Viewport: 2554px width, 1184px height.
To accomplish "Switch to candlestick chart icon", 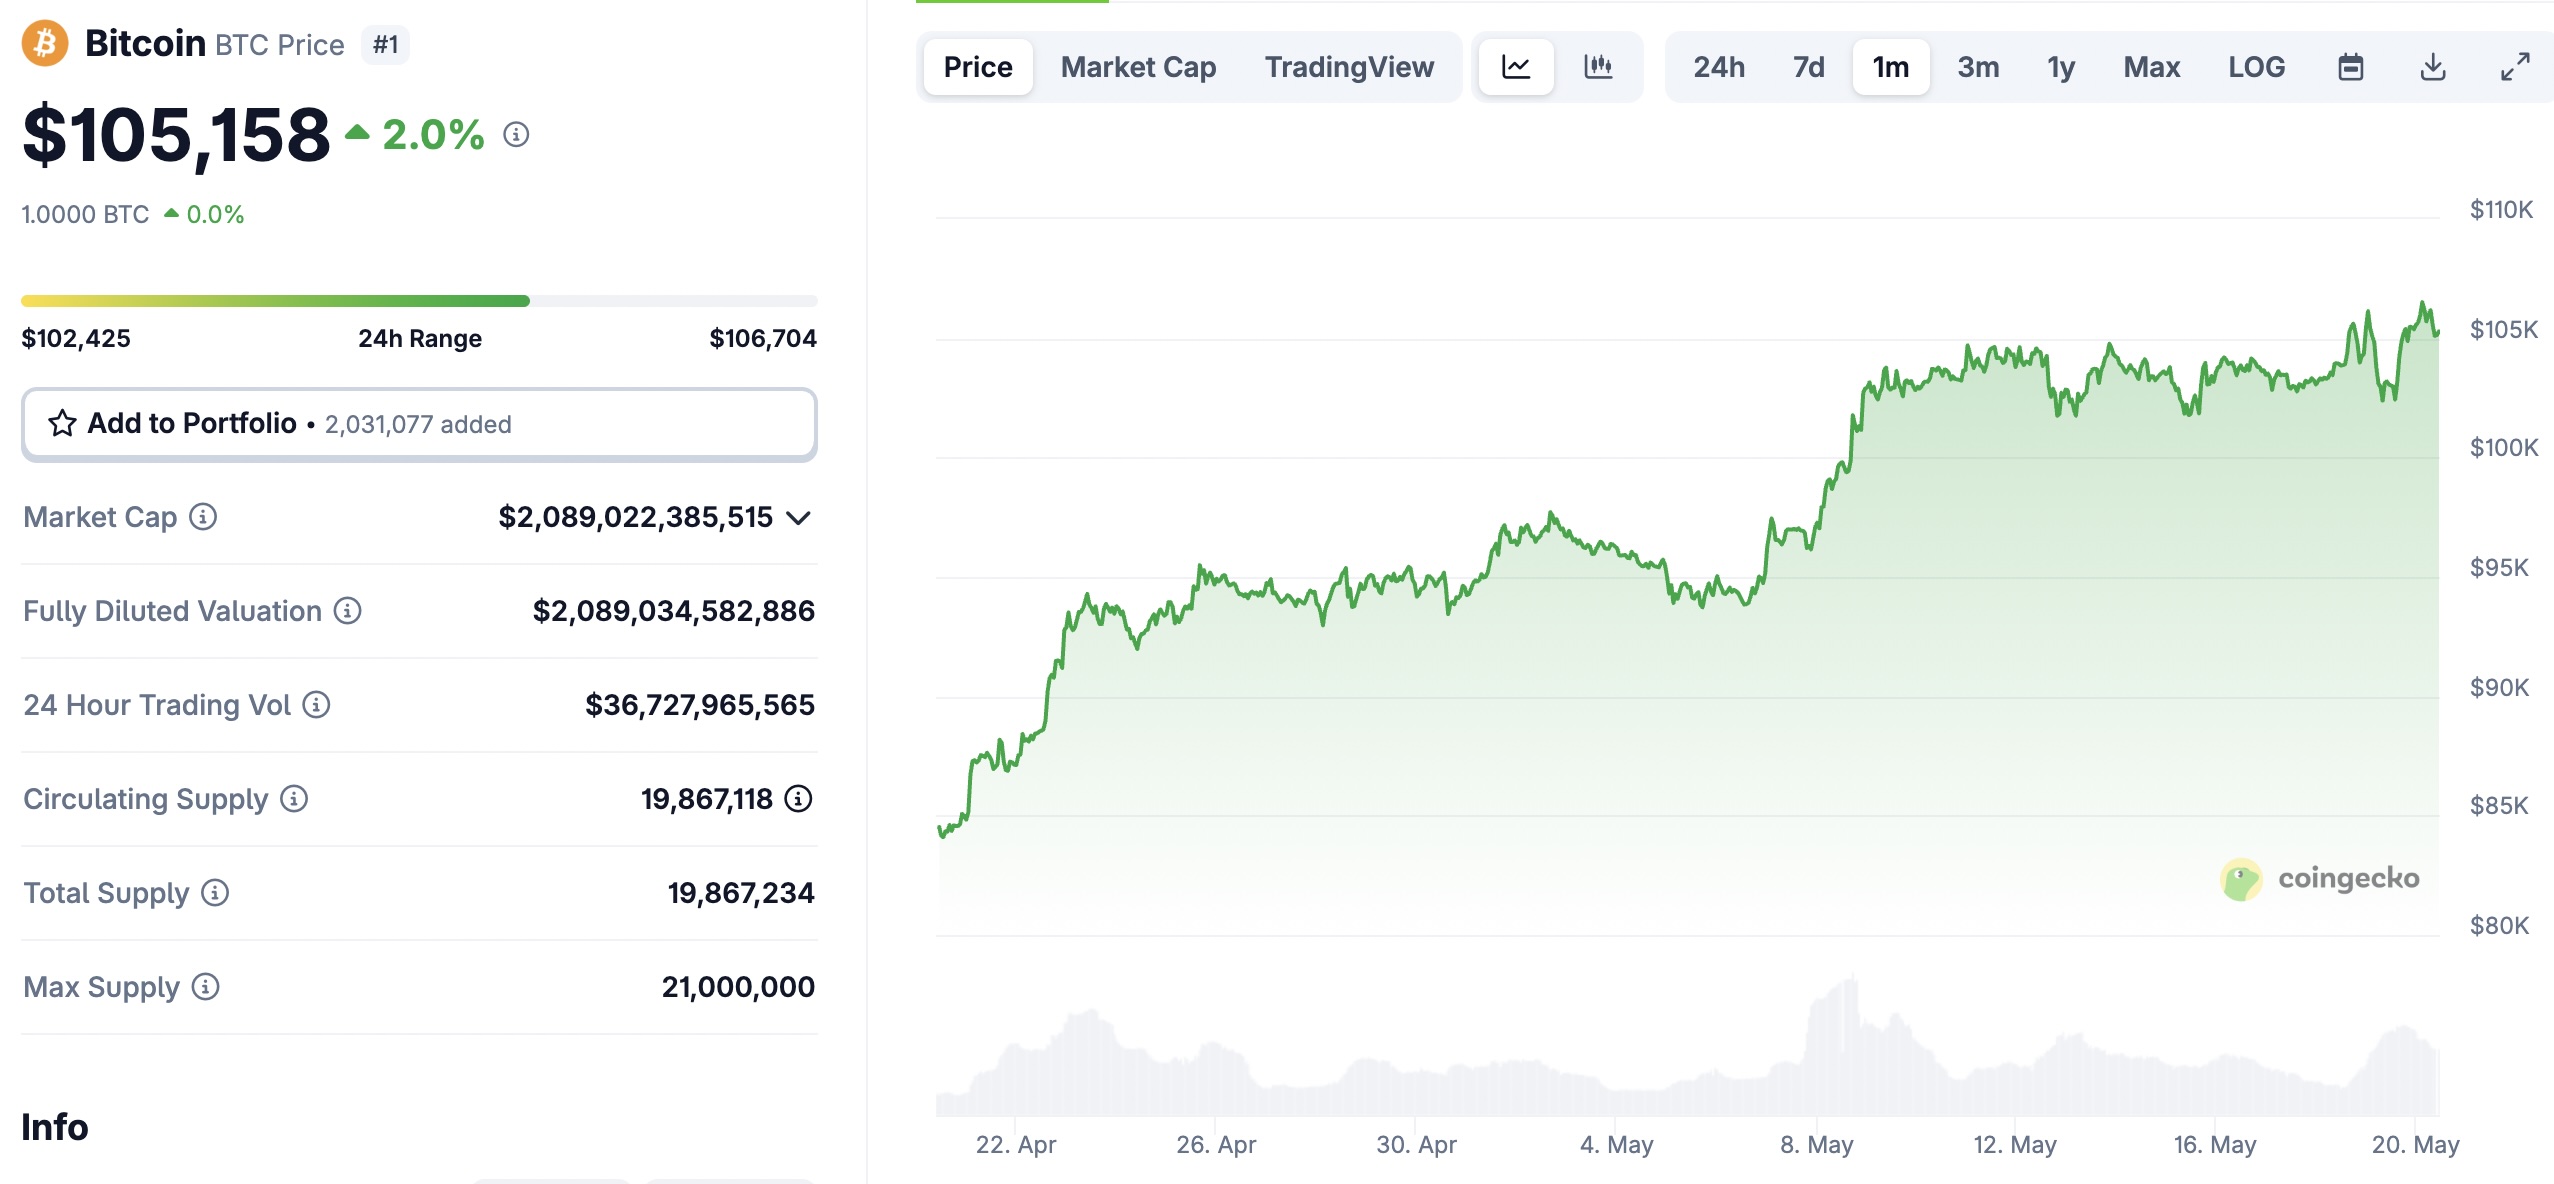I will [x=1598, y=67].
